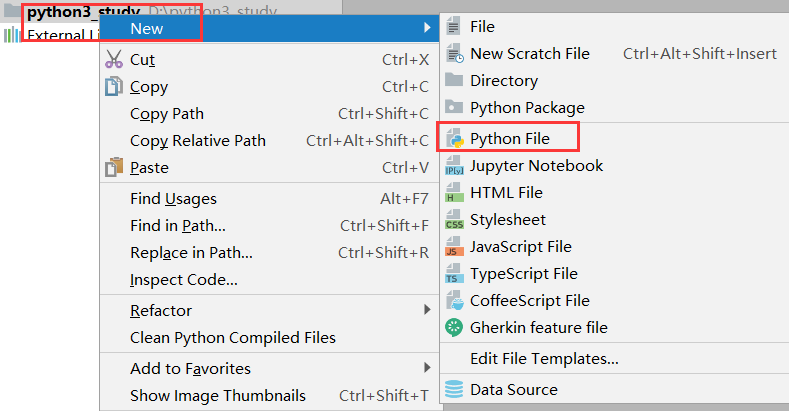Open the Add to Favorites submenu arrow
Viewport: 789px width, 411px height.
point(427,368)
